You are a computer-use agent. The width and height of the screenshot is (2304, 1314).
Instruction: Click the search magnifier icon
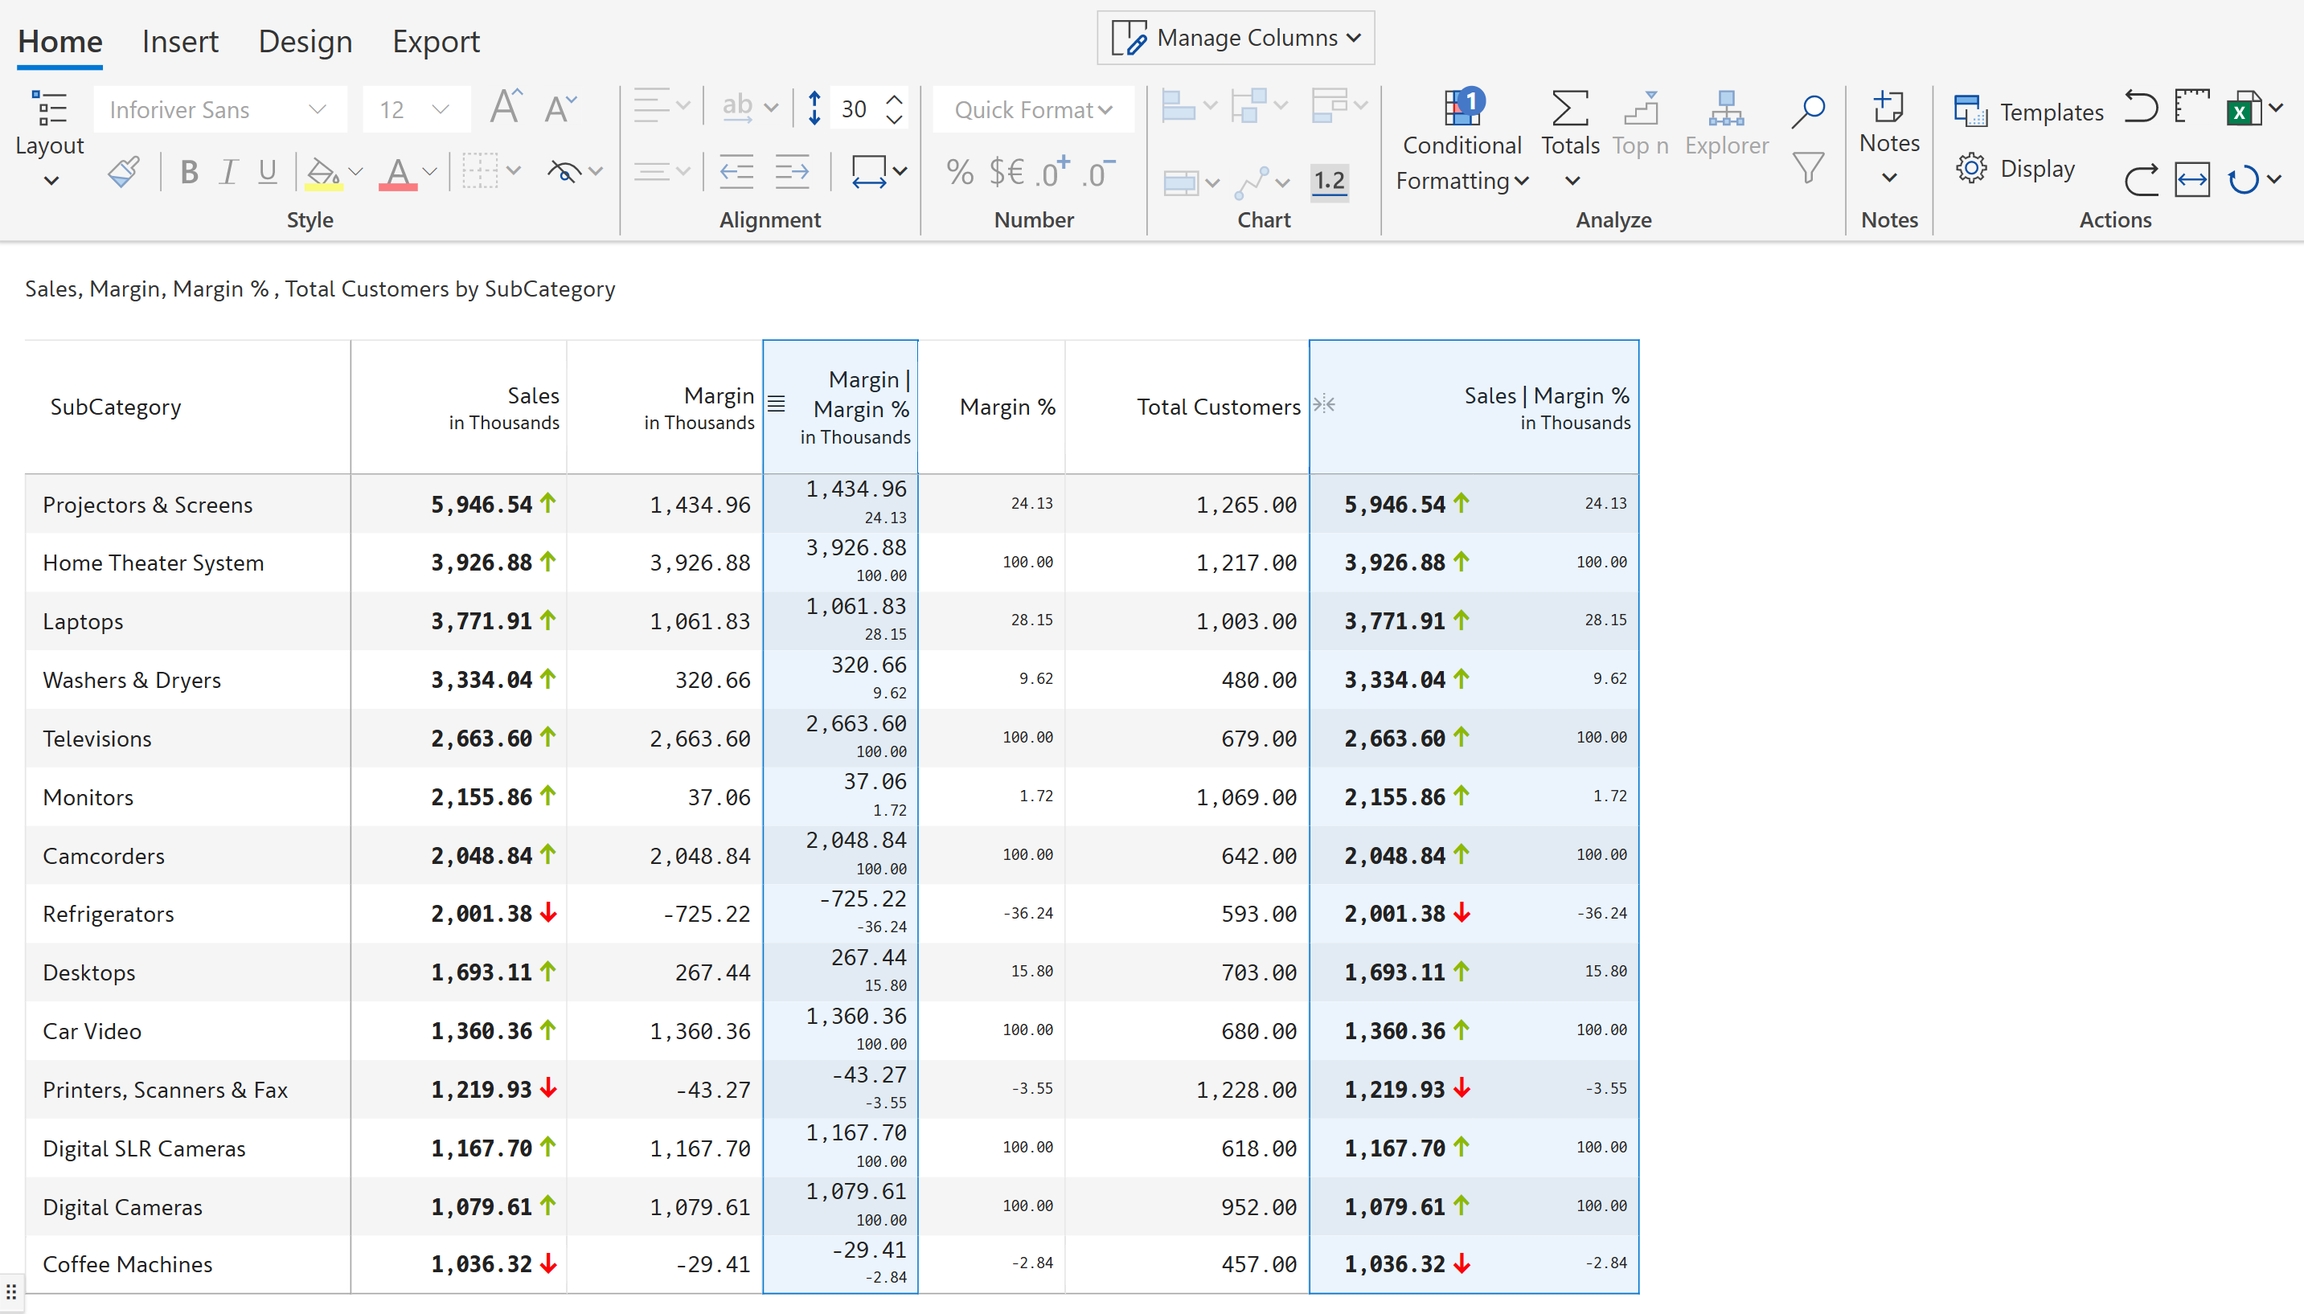tap(1807, 111)
